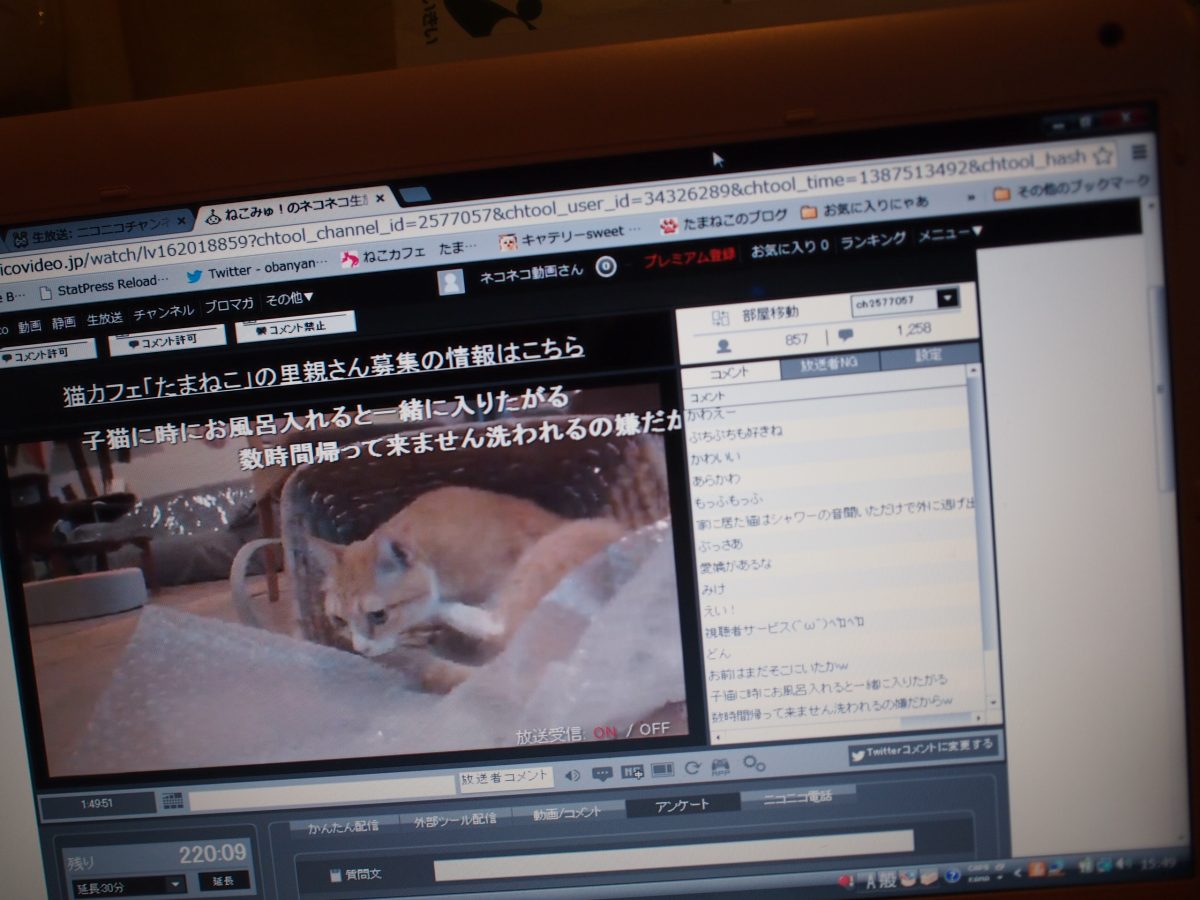Click the middle コメント許可 button
Image resolution: width=1200 pixels, height=900 pixels.
[x=167, y=340]
